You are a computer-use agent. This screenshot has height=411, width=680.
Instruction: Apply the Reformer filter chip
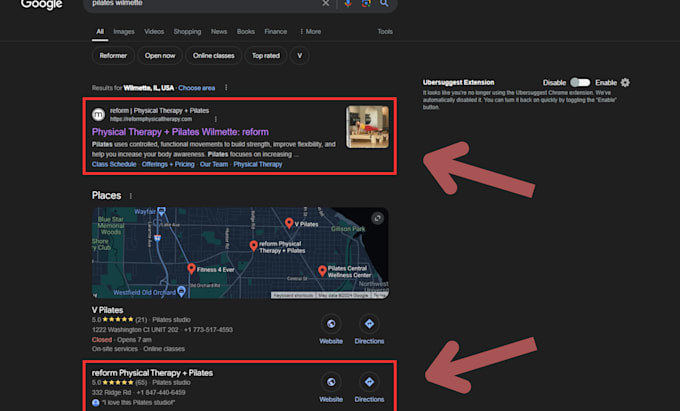pos(113,55)
